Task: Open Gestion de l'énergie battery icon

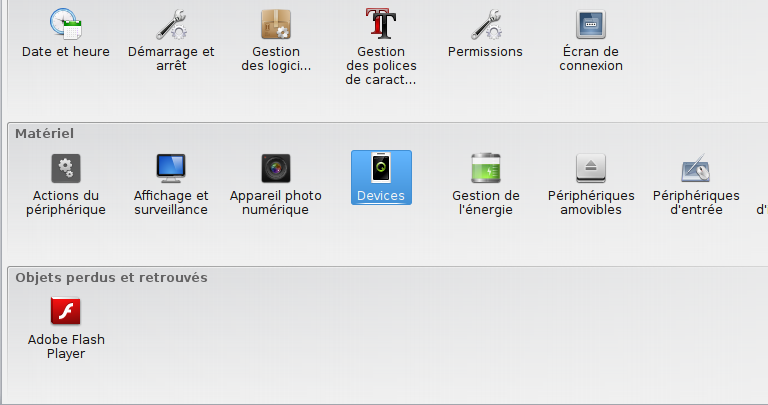Action: pyautogui.click(x=485, y=168)
